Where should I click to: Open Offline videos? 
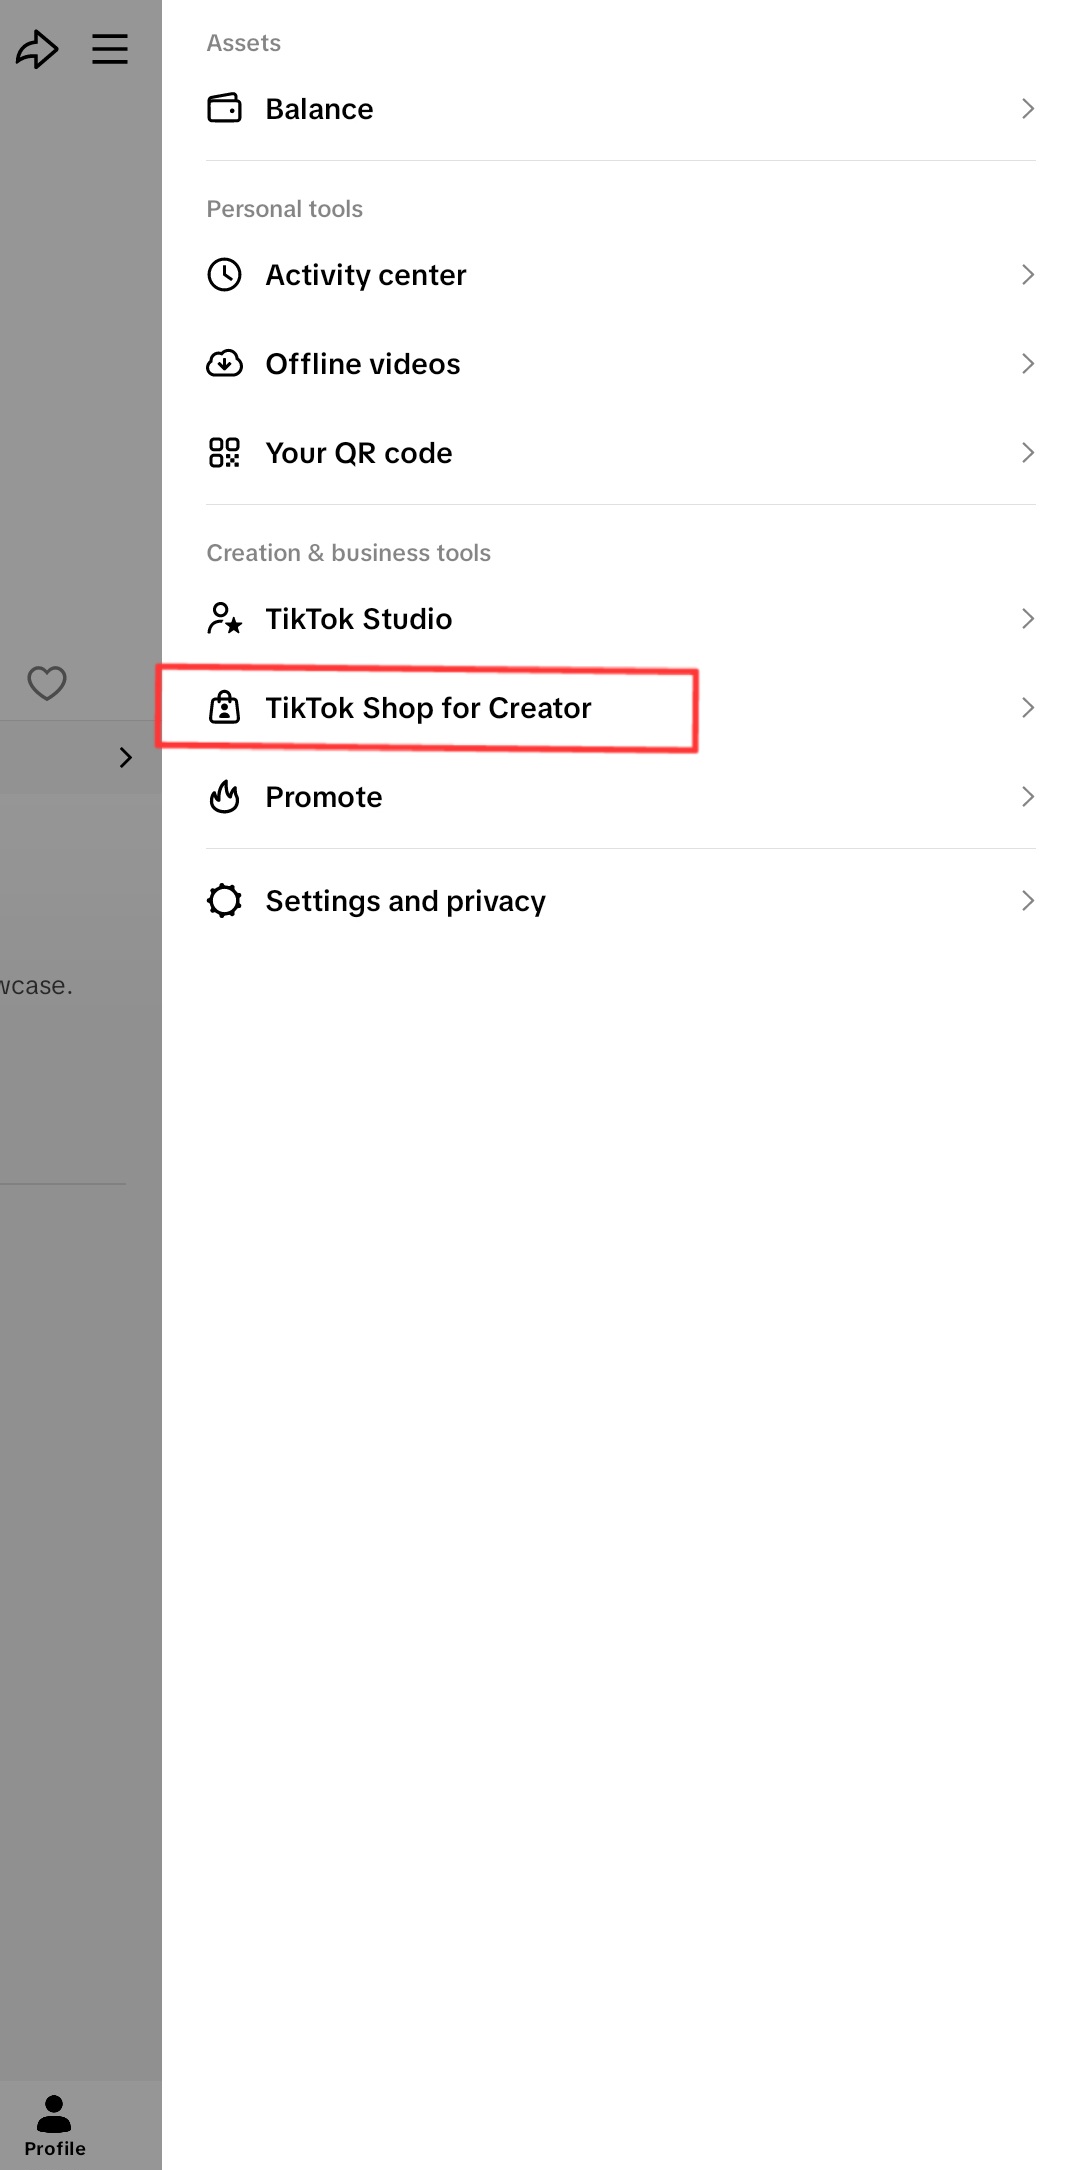pos(620,363)
